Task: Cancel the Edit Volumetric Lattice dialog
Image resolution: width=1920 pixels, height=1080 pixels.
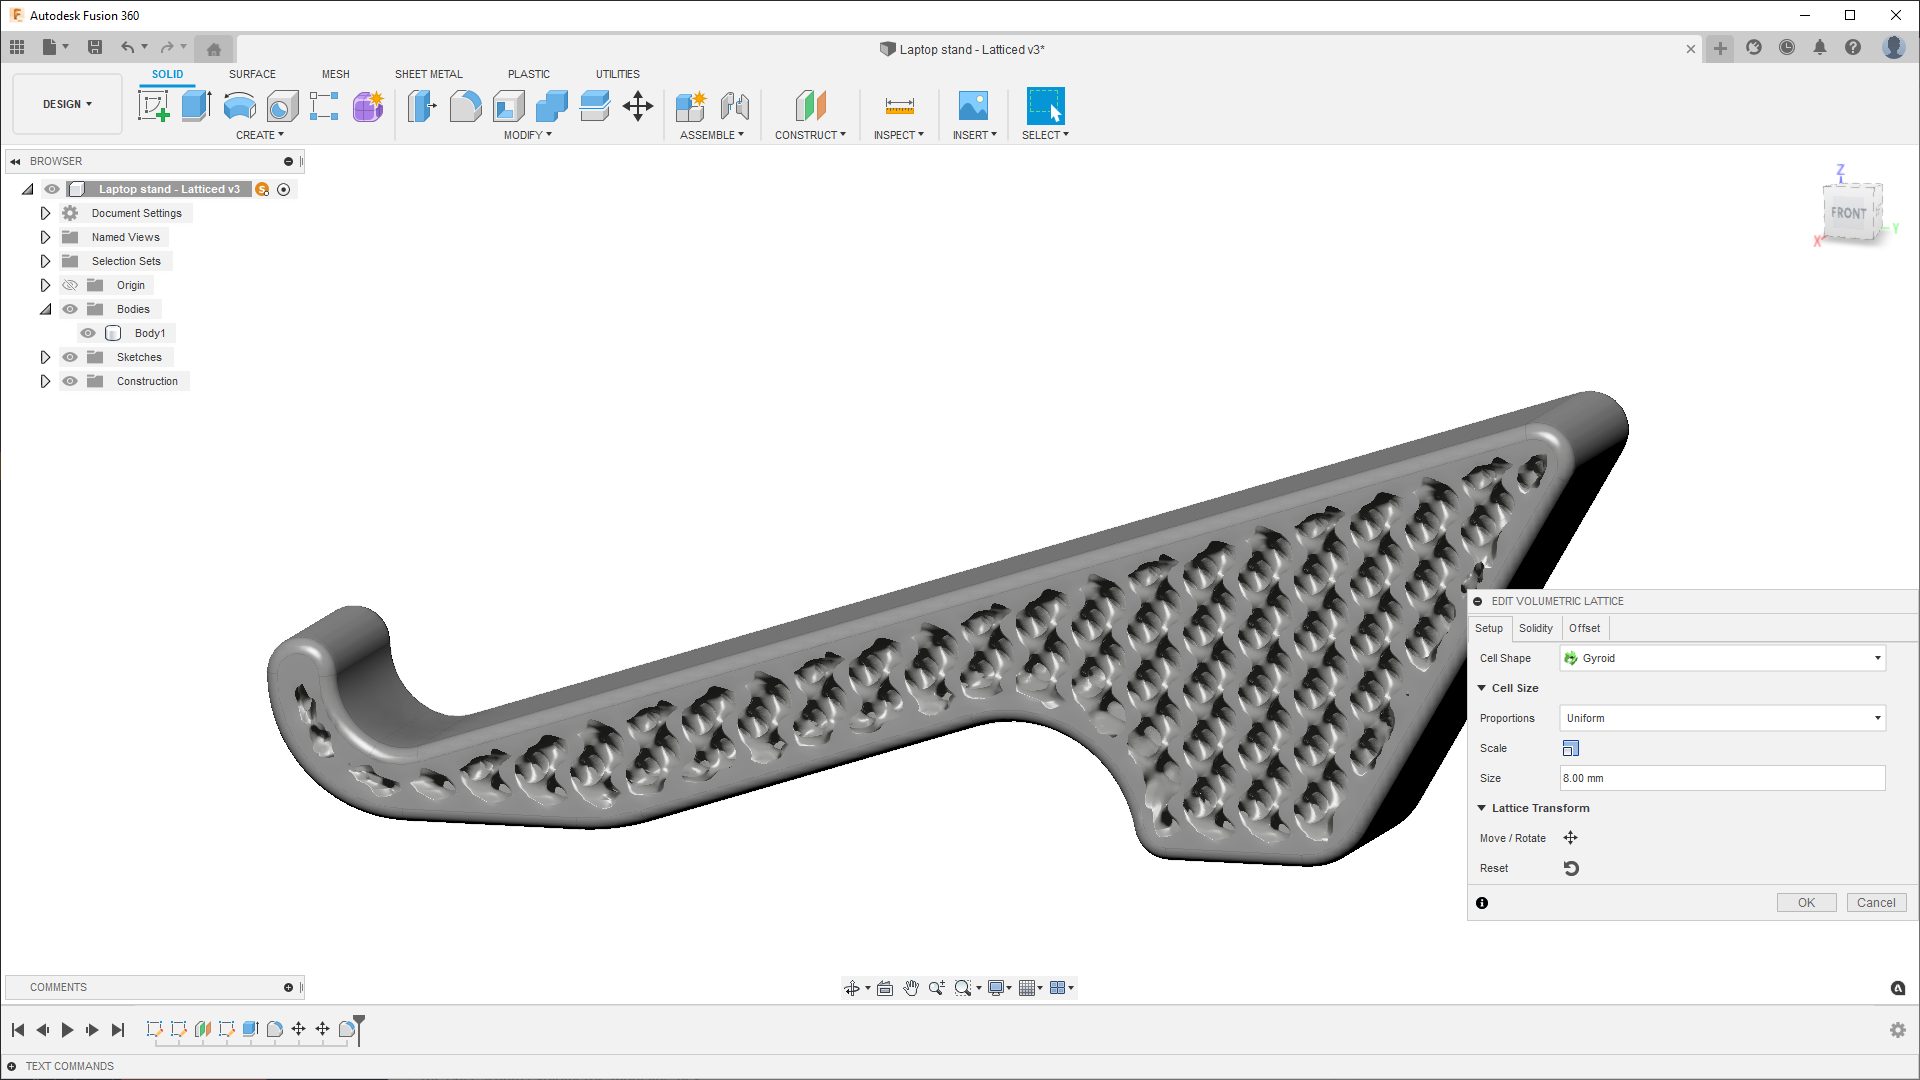Action: click(1875, 902)
